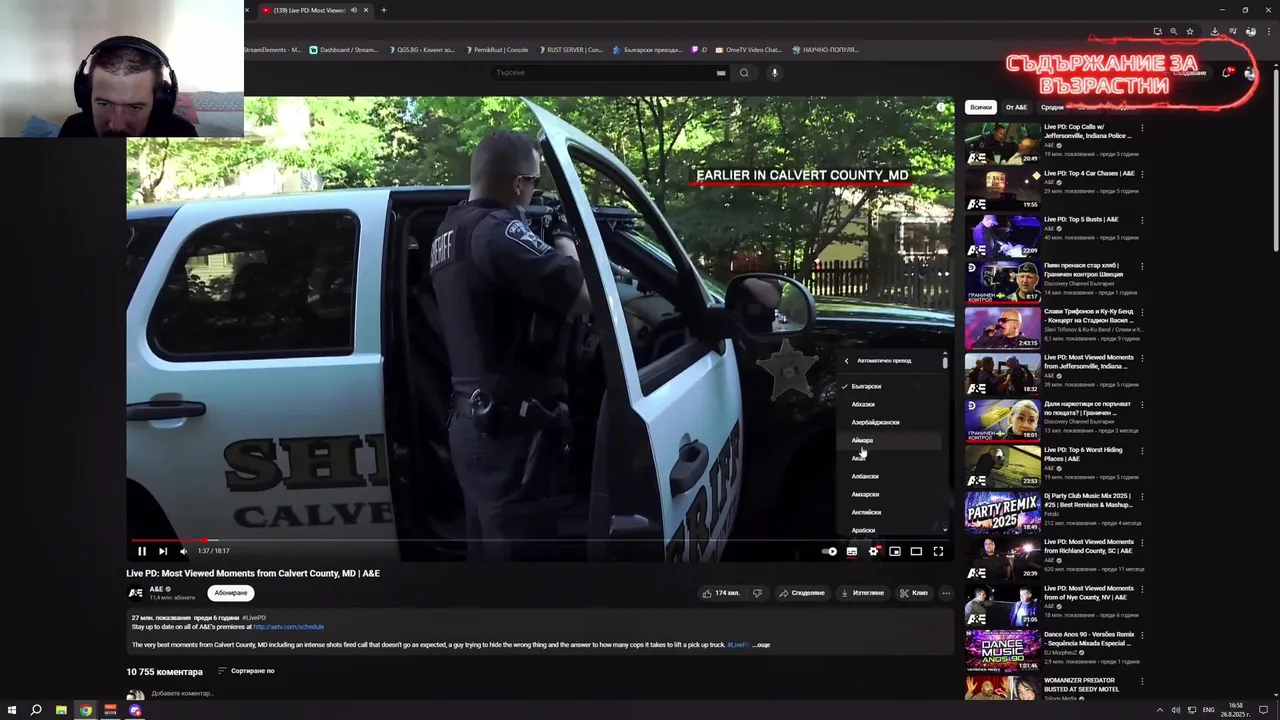1280x720 pixels.
Task: Start voice search with microphone
Action: click(x=774, y=72)
